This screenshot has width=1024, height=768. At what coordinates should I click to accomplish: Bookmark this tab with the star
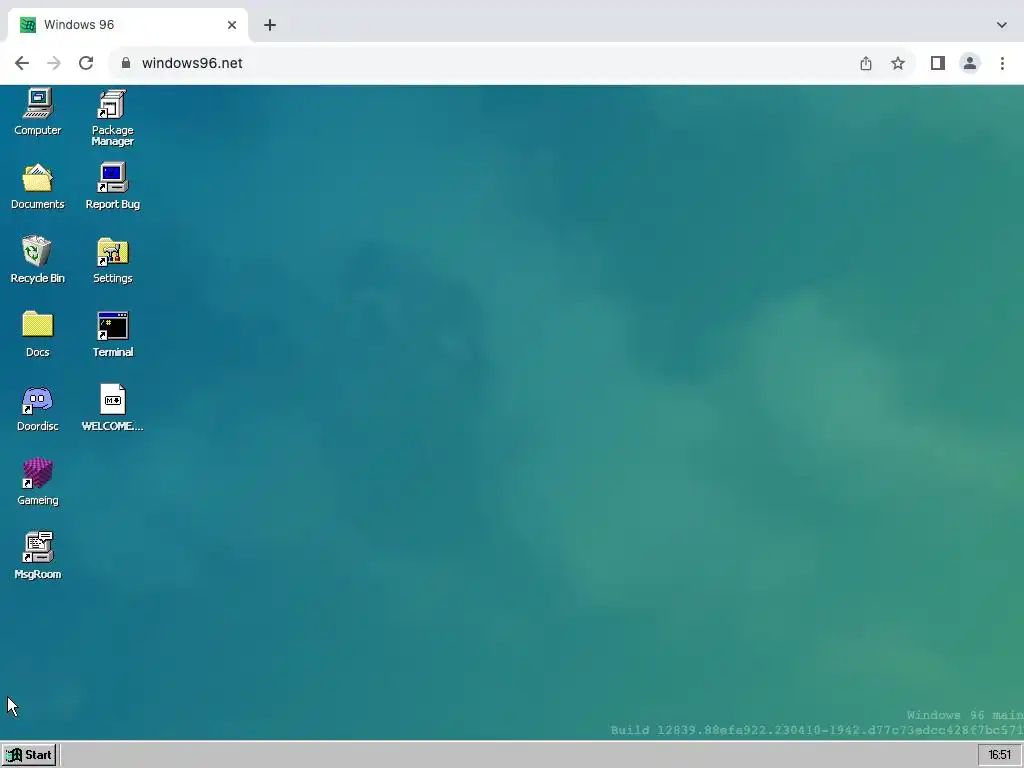898,63
